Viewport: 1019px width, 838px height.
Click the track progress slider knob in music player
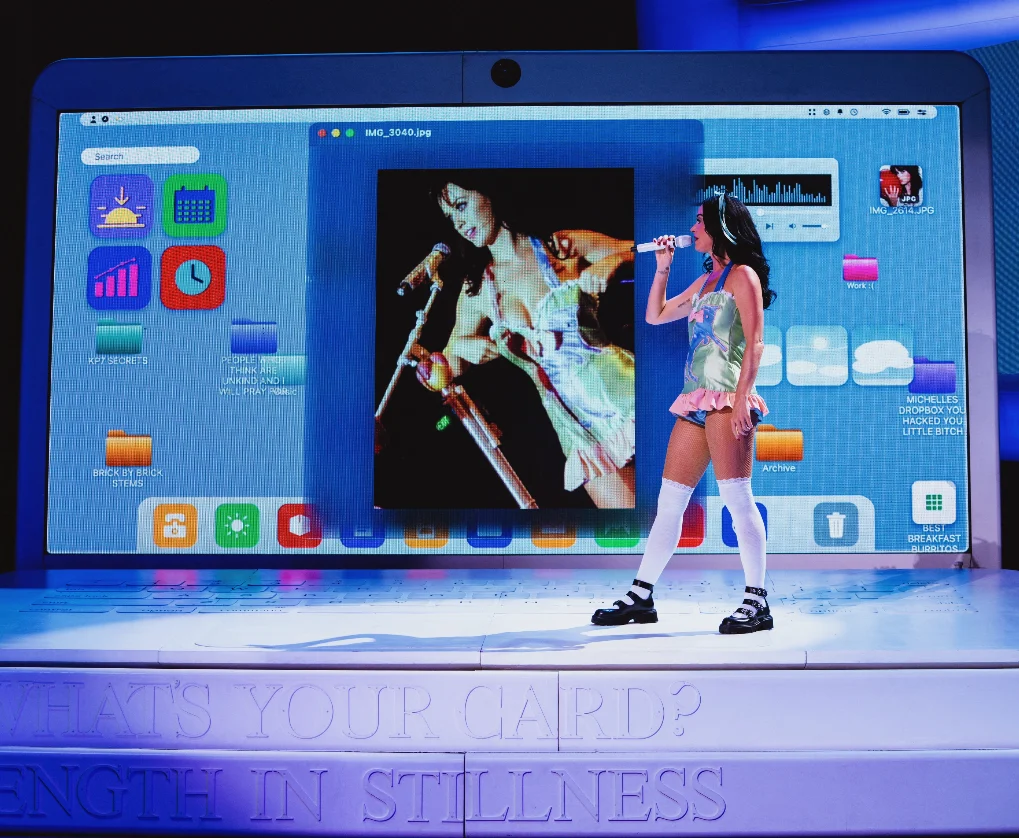tap(760, 213)
